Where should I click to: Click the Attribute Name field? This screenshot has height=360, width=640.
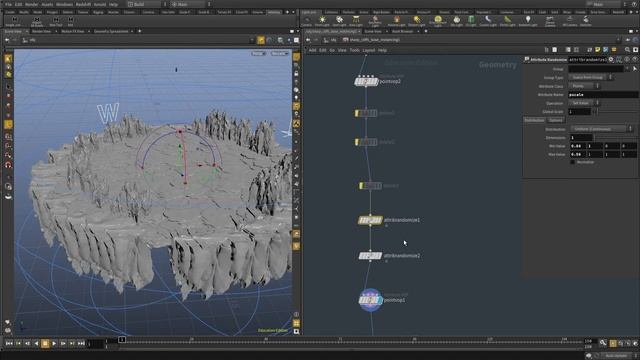click(603, 95)
